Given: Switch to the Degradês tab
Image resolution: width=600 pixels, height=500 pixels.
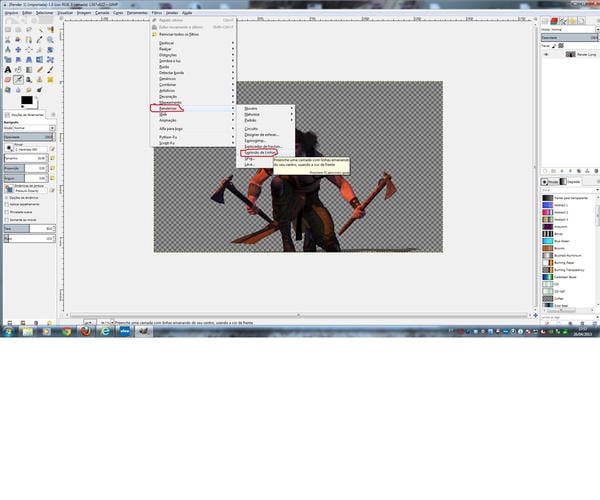Looking at the screenshot, I should pos(570,182).
